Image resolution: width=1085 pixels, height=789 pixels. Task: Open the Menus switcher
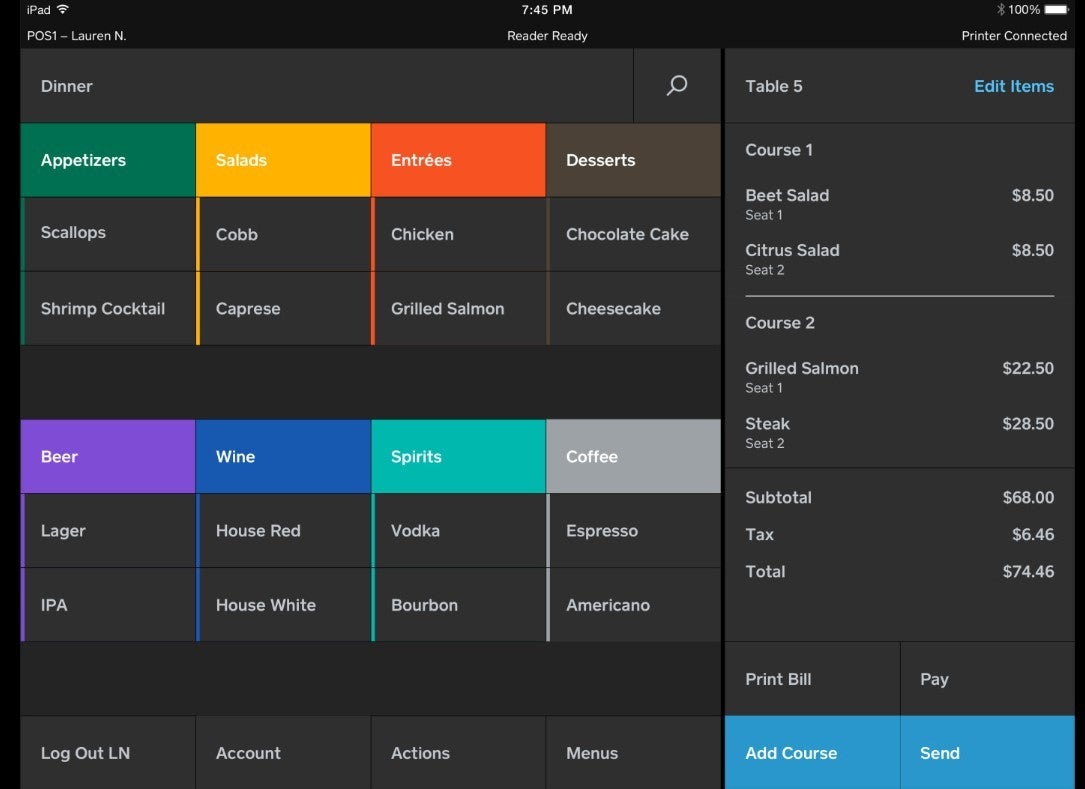633,753
